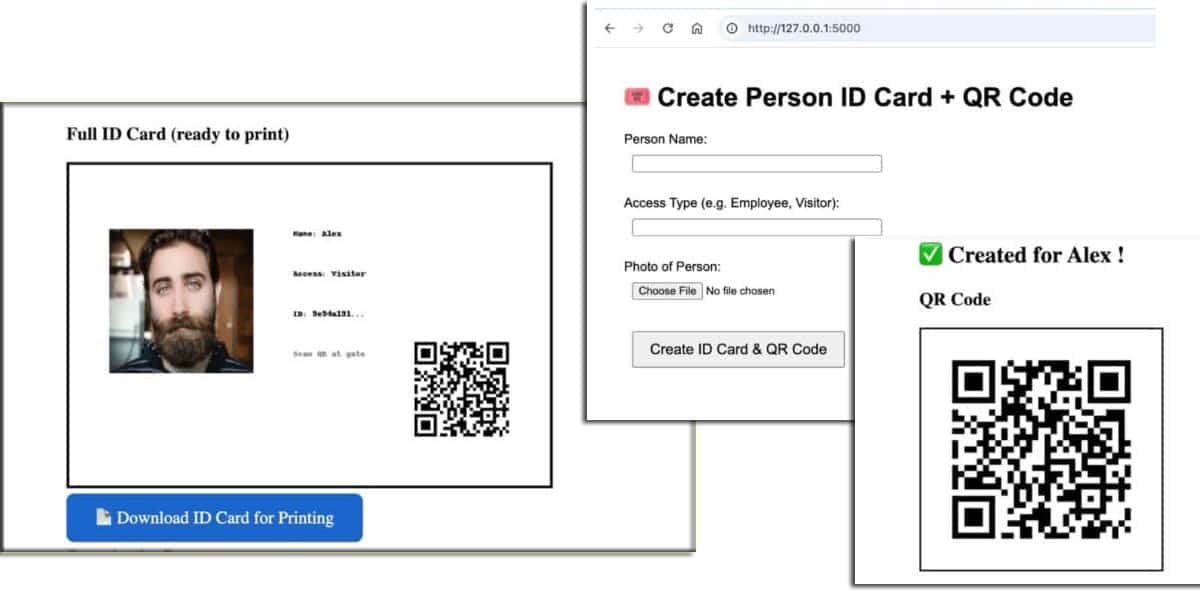1200x600 pixels.
Task: Go to the browser home page icon
Action: click(697, 28)
